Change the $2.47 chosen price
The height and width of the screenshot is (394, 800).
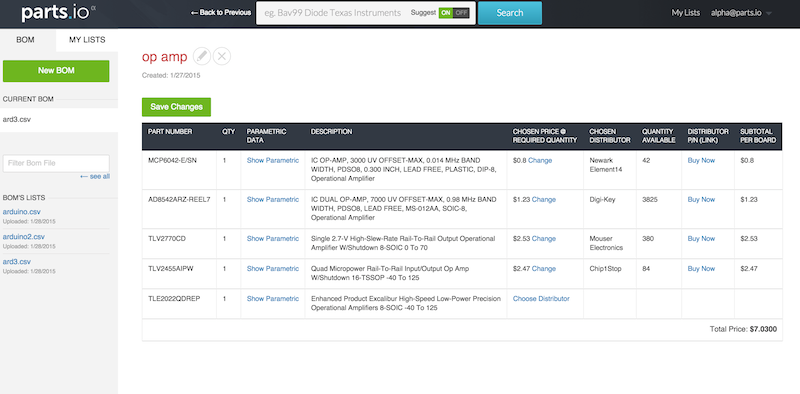click(x=544, y=268)
